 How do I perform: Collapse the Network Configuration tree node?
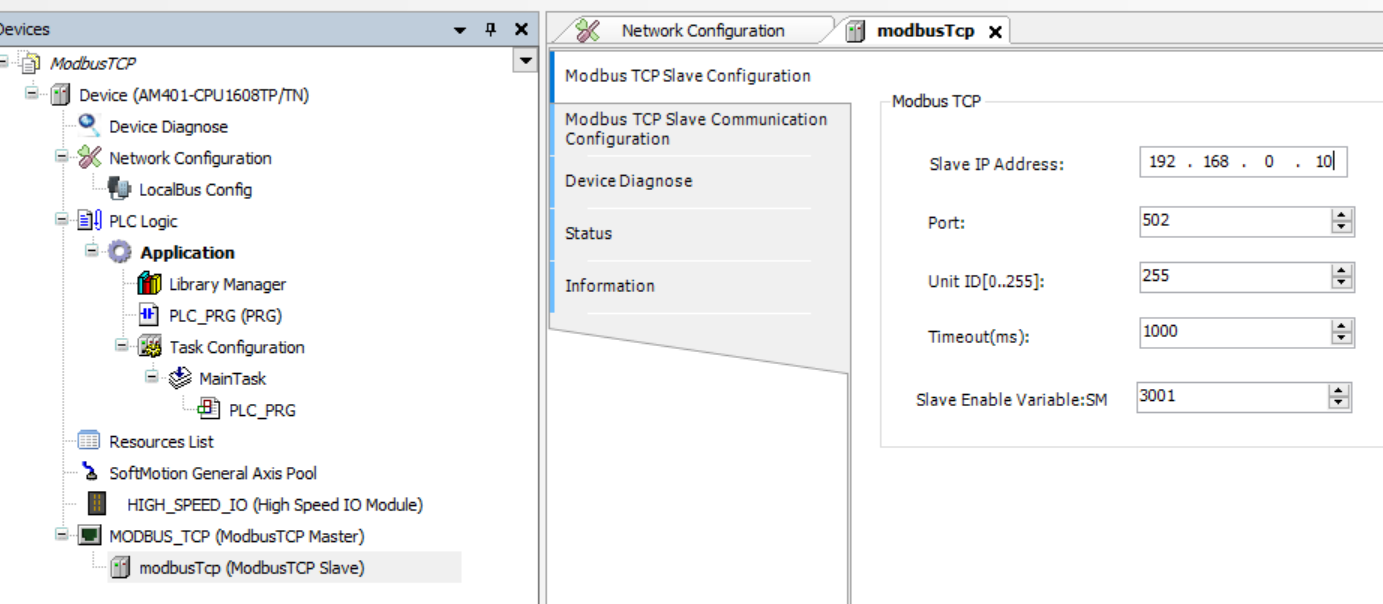pos(62,157)
